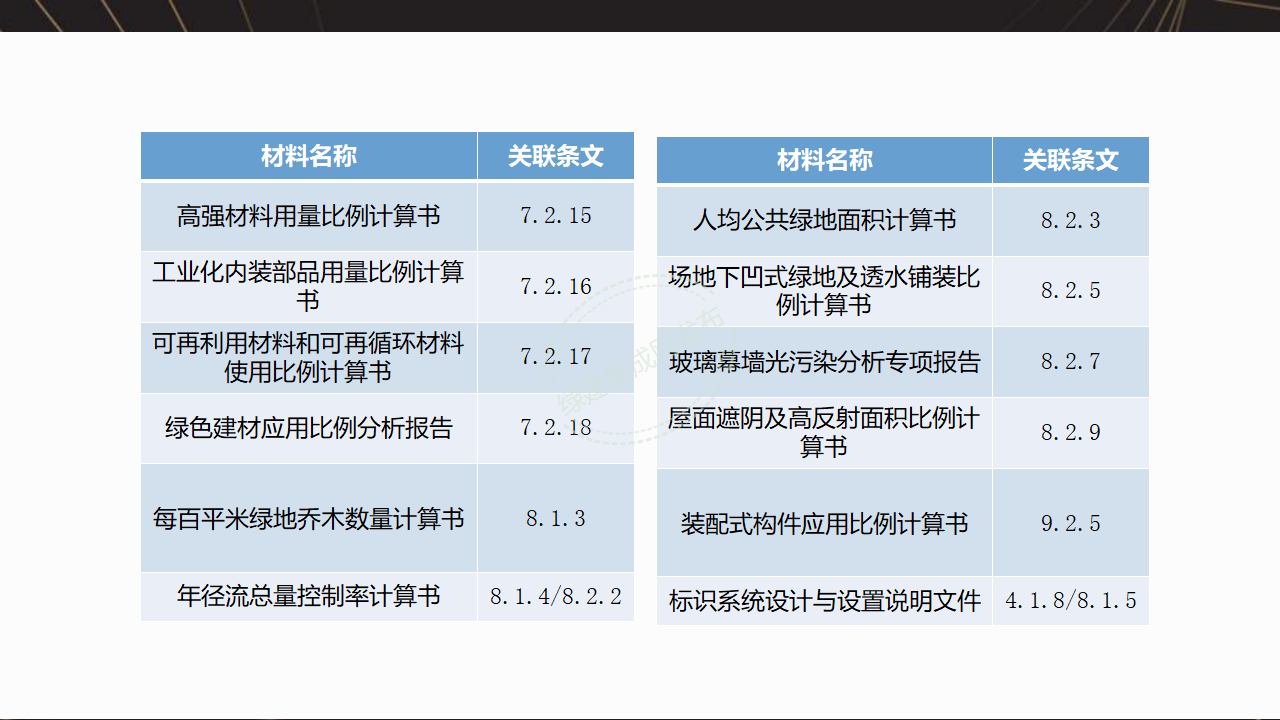Select 标识系统设计与设置说明文件 cell

(x=824, y=601)
